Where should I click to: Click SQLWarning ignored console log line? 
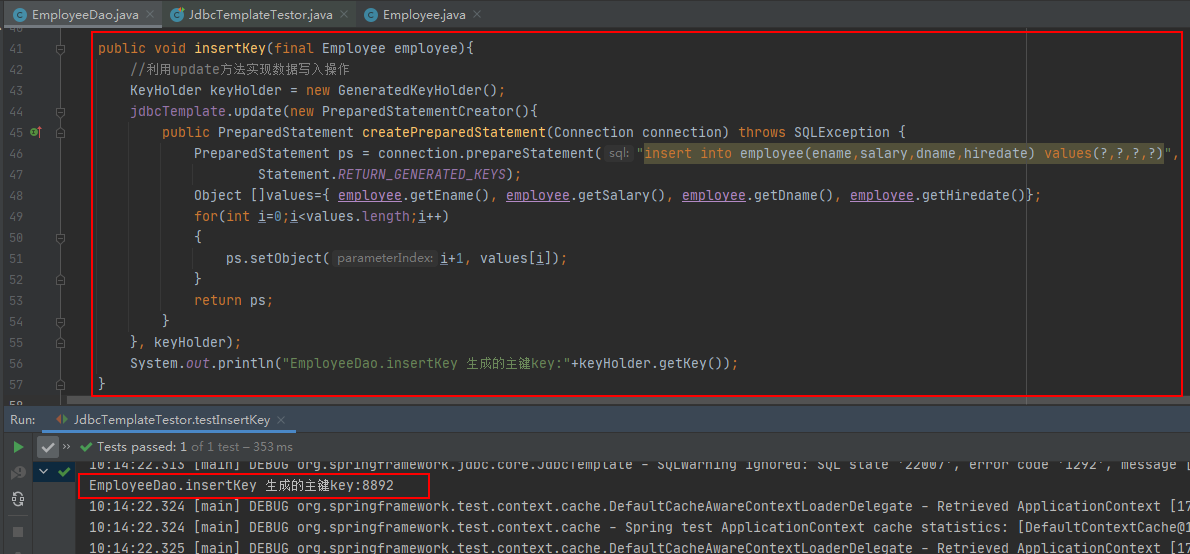pos(639,464)
